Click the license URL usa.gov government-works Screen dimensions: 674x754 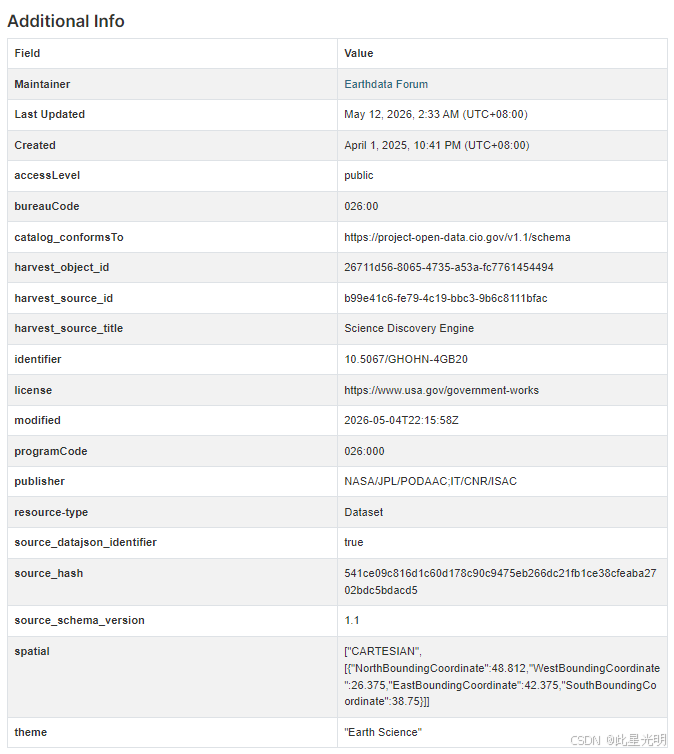click(x=441, y=390)
